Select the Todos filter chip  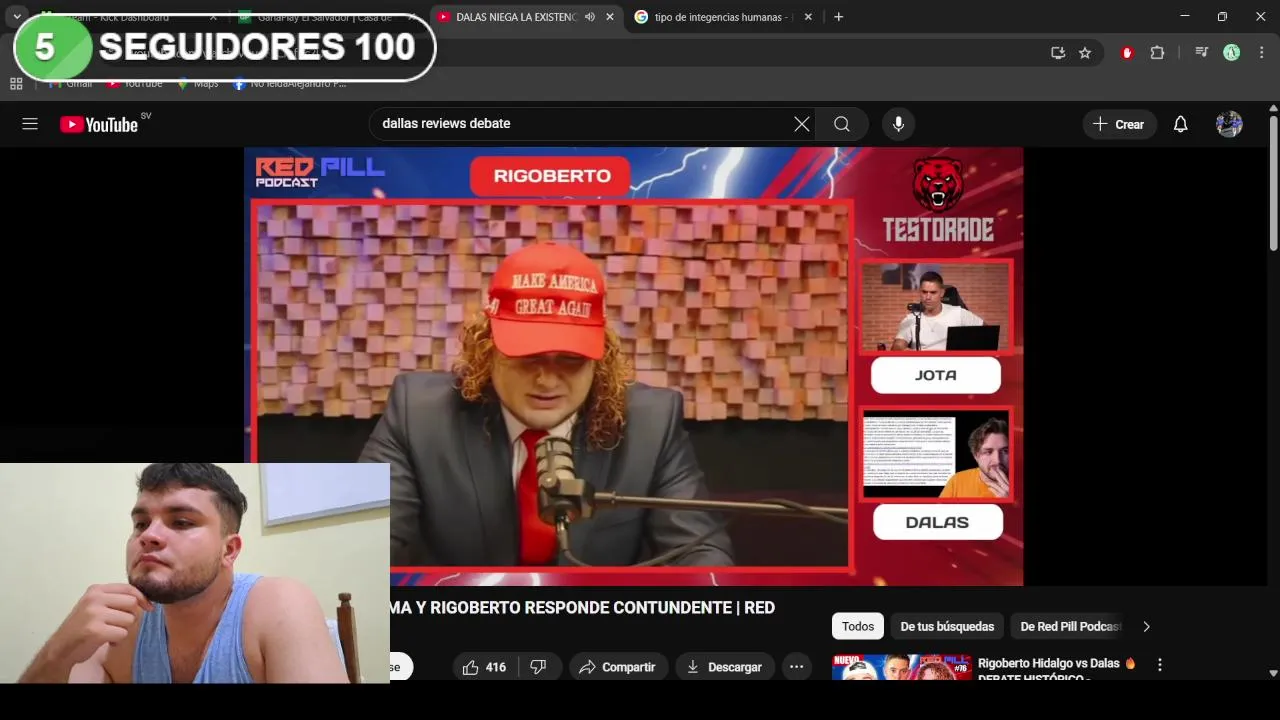point(857,626)
